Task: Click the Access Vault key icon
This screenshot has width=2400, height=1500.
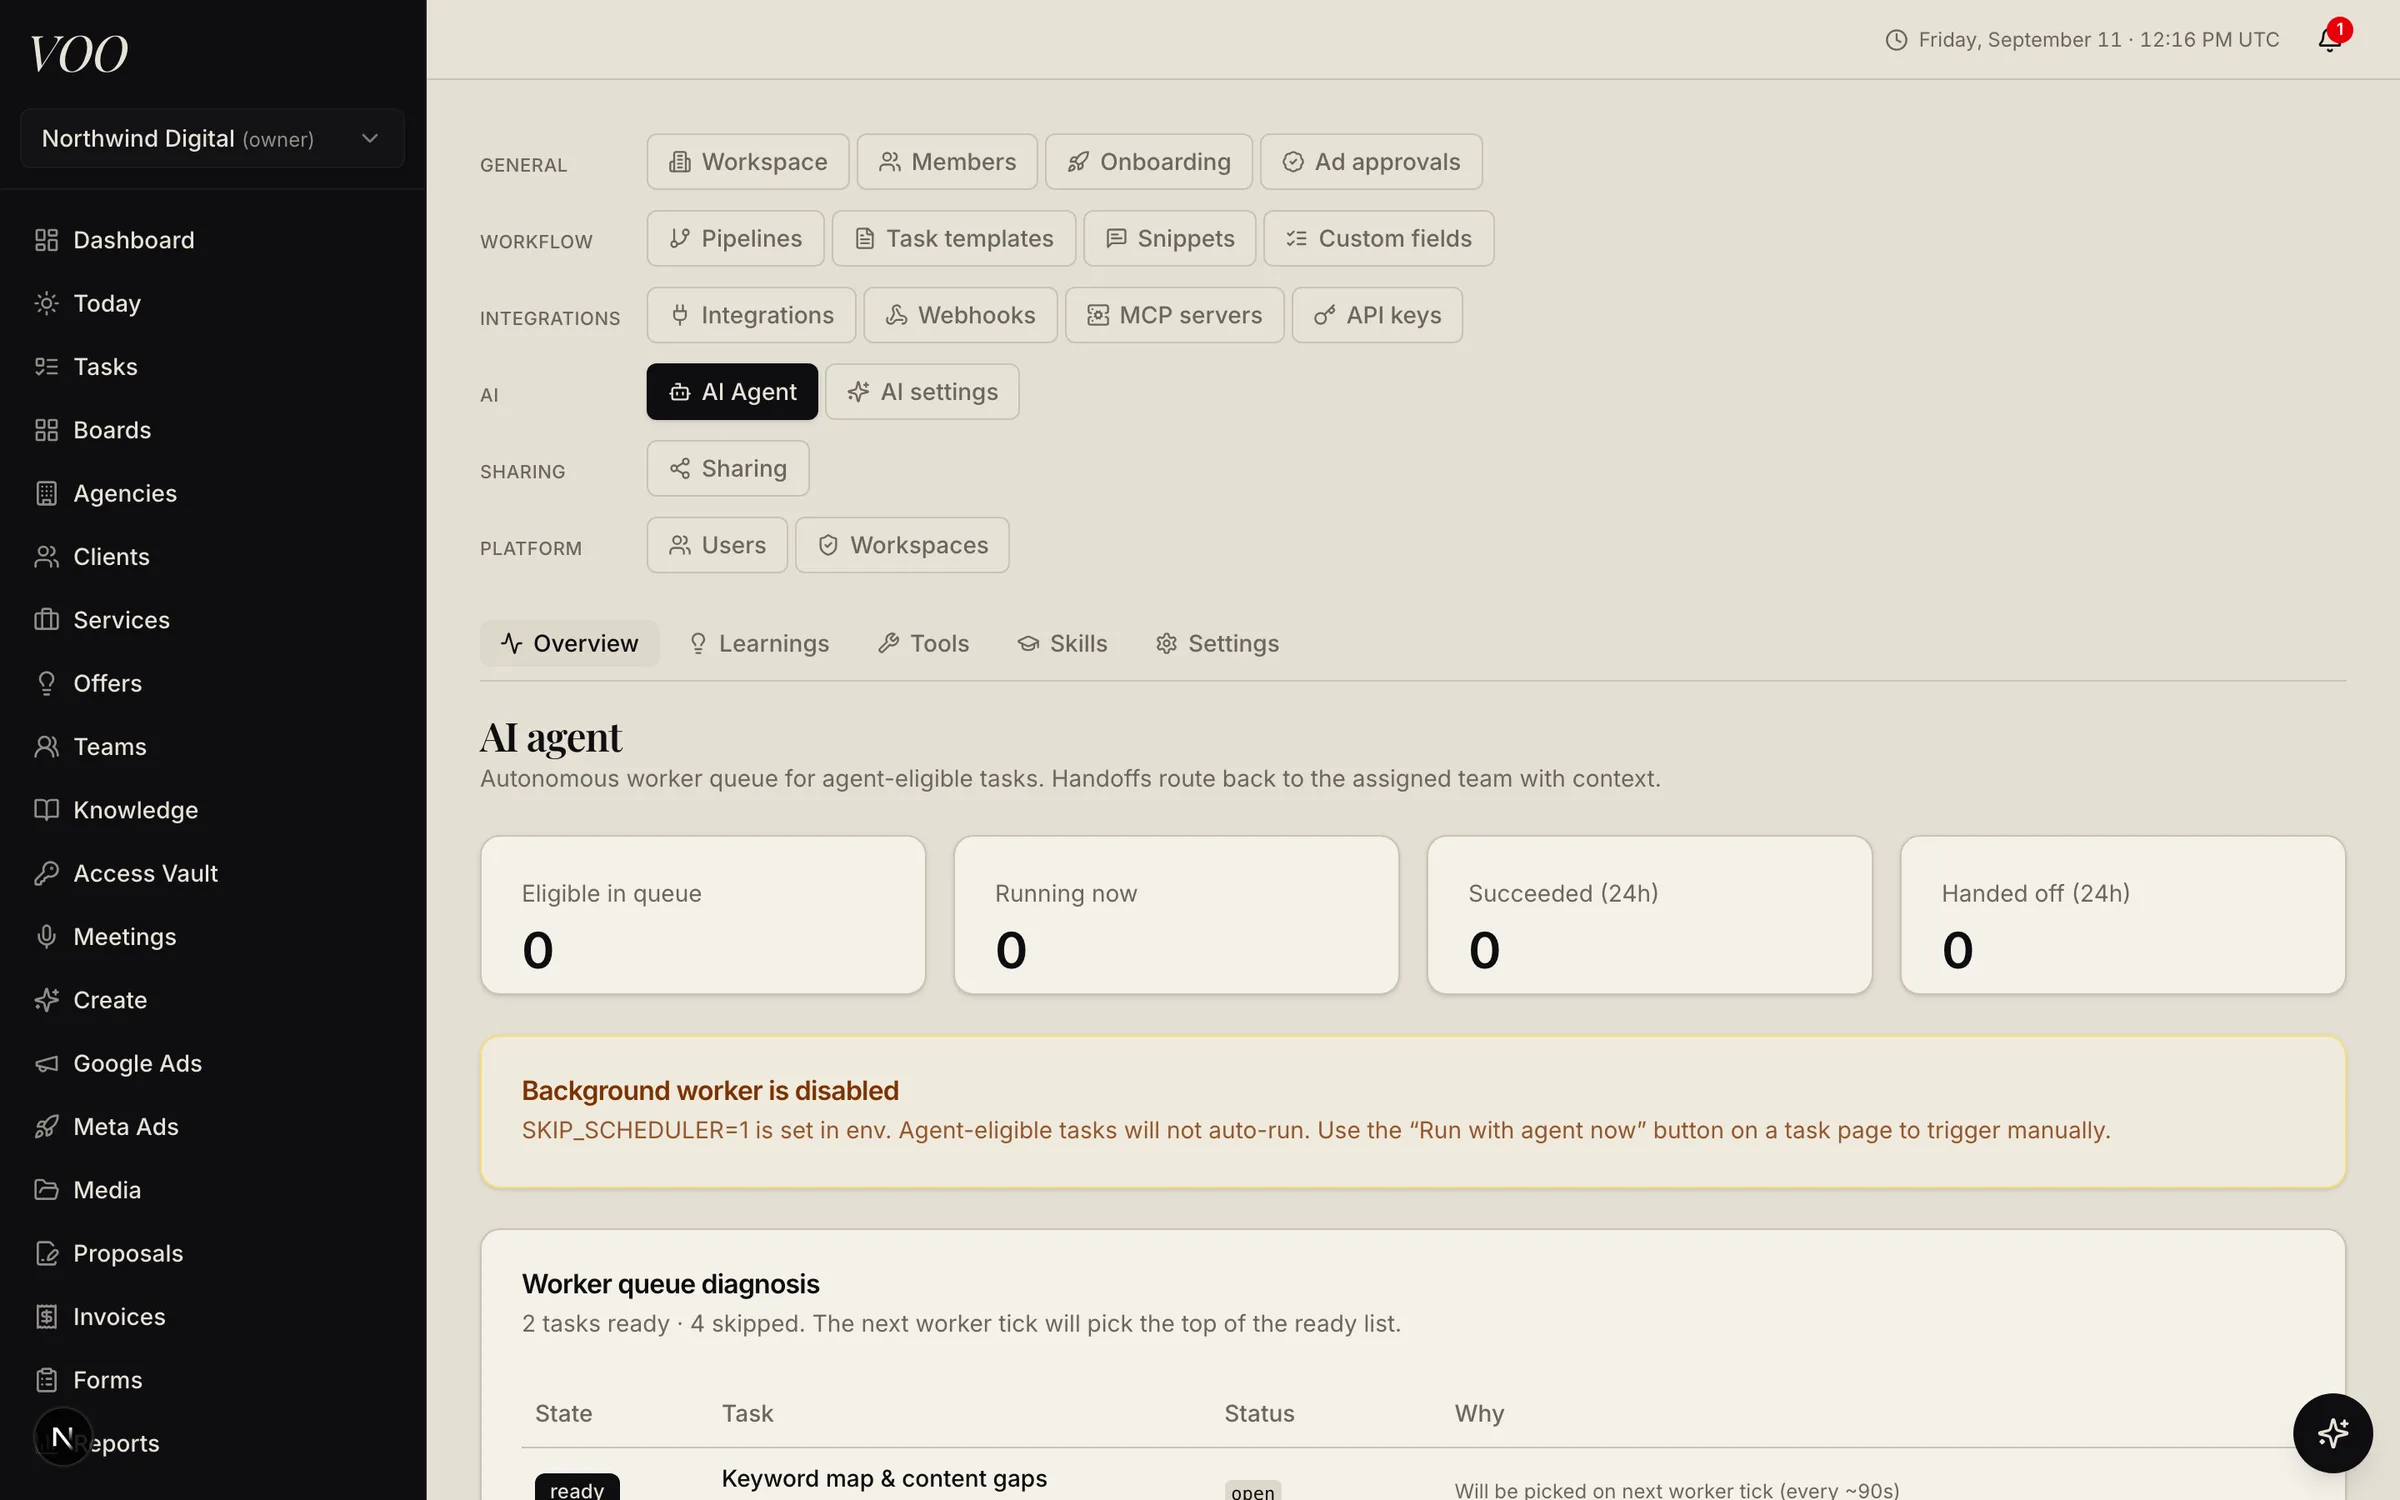Action: (x=46, y=873)
